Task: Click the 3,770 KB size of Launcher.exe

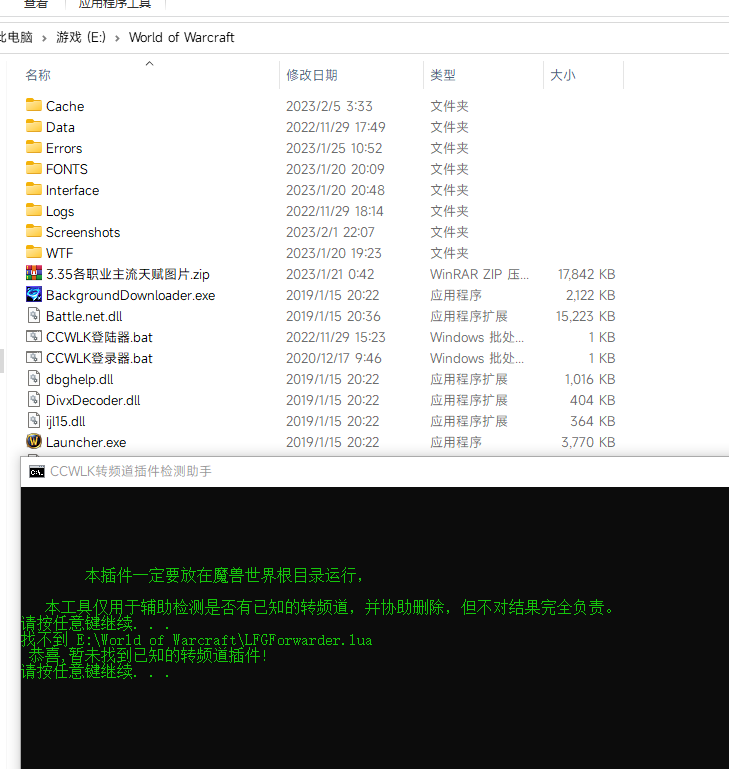Action: [x=588, y=442]
